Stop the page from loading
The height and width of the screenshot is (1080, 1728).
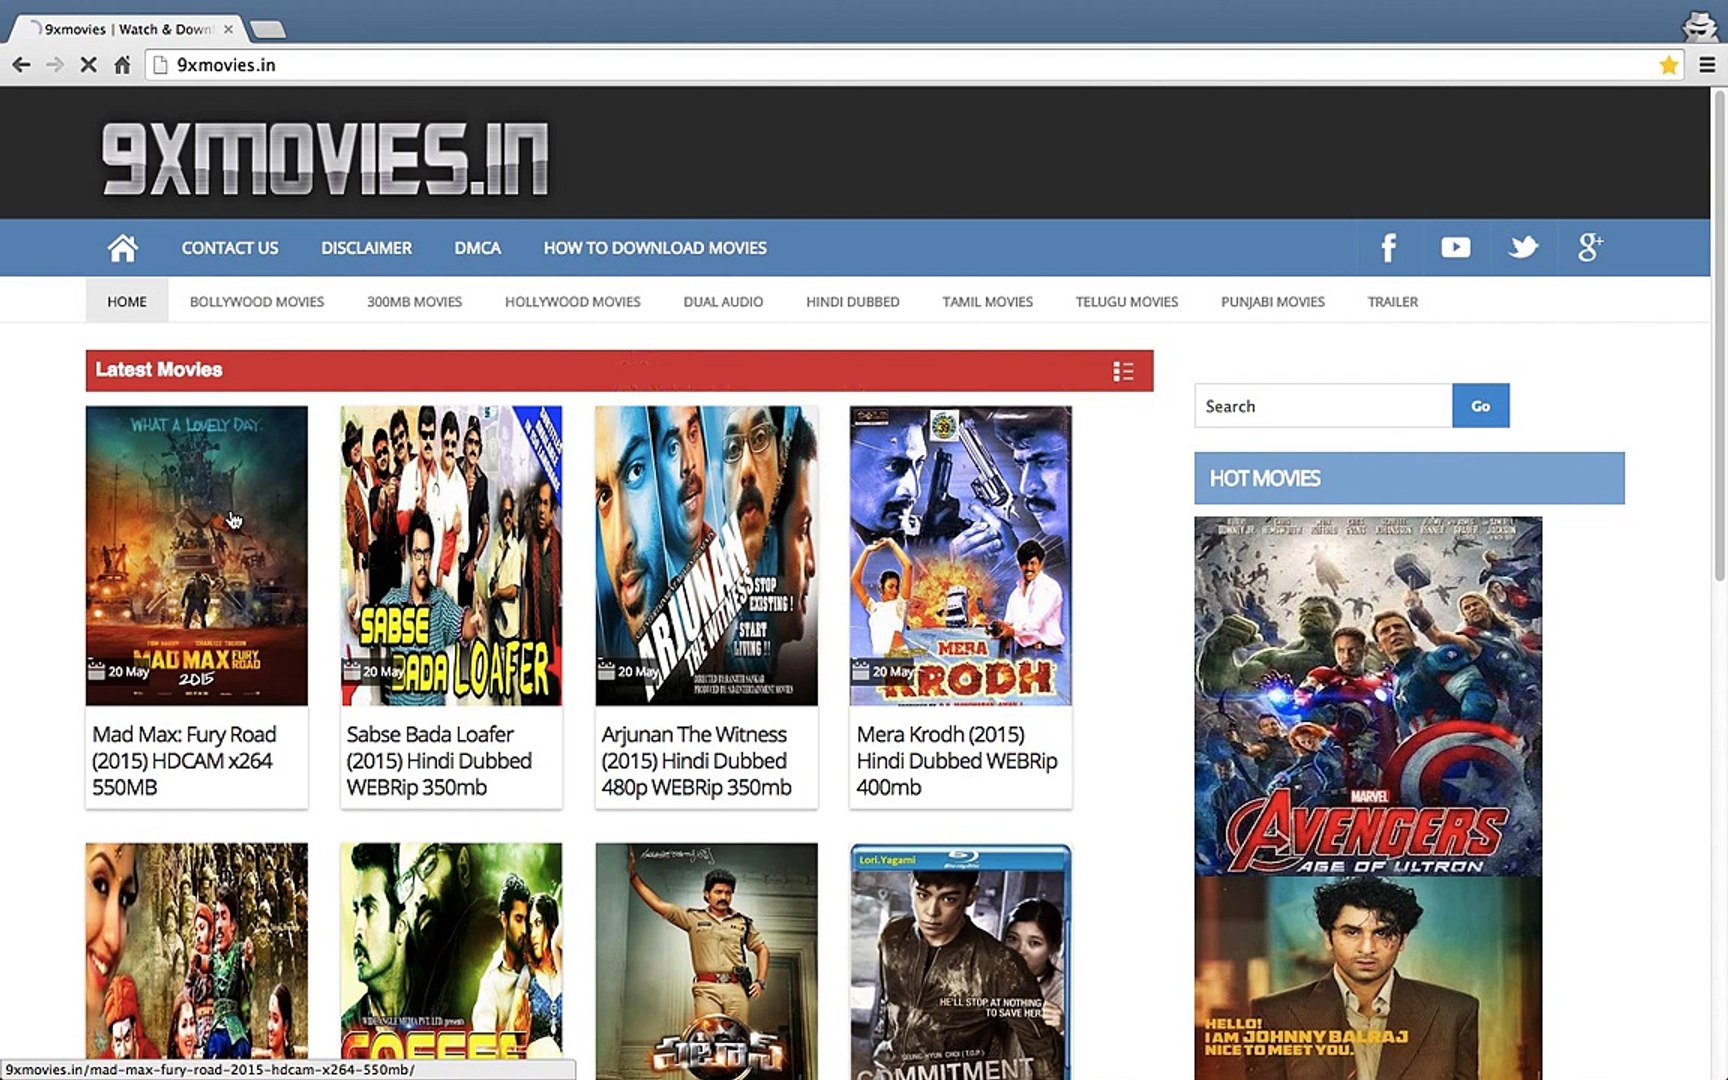88,65
